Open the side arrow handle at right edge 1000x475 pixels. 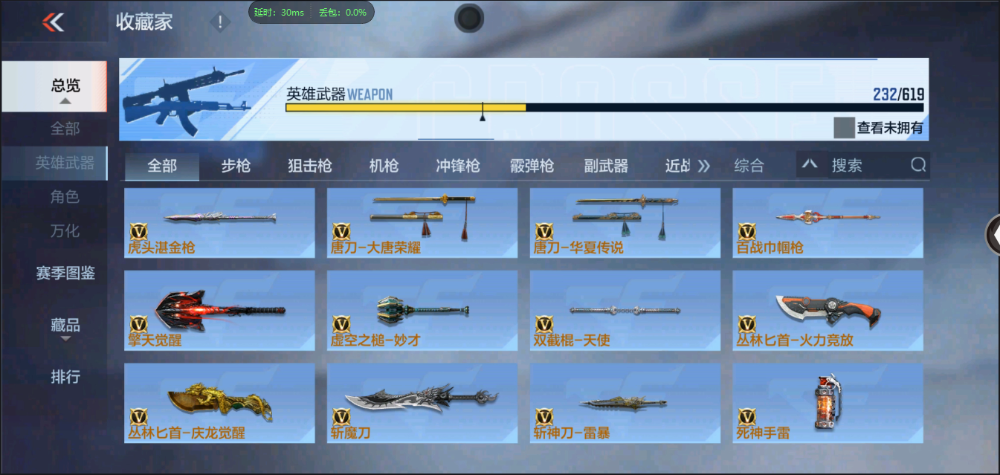pyautogui.click(x=994, y=235)
